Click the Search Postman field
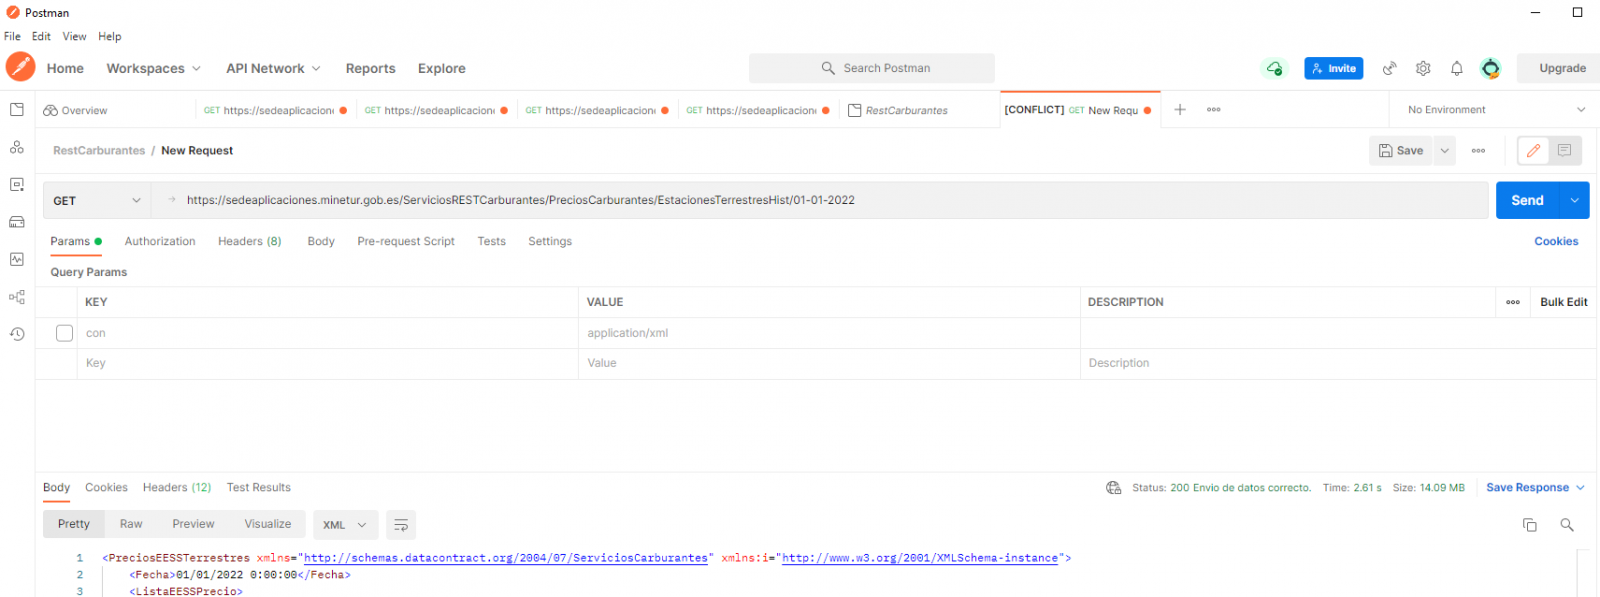This screenshot has height=597, width=1600. click(x=872, y=68)
